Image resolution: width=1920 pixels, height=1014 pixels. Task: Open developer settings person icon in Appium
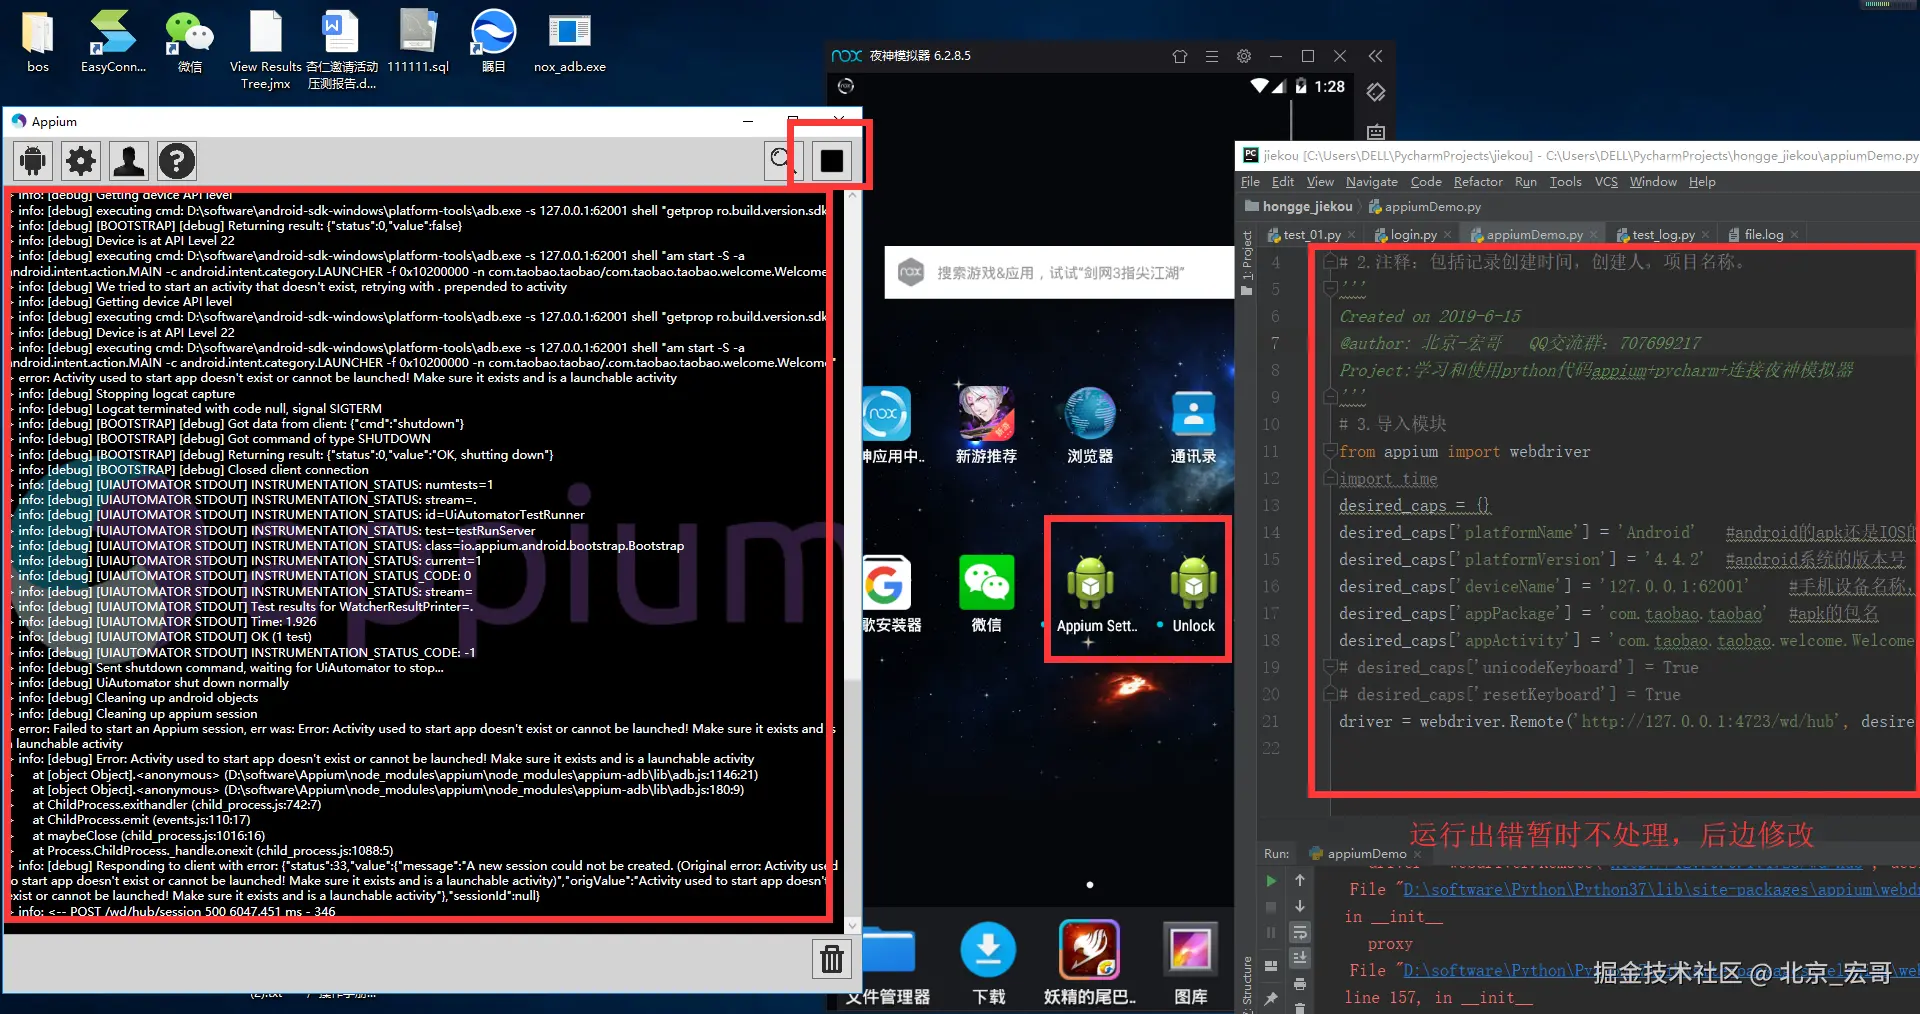point(129,161)
